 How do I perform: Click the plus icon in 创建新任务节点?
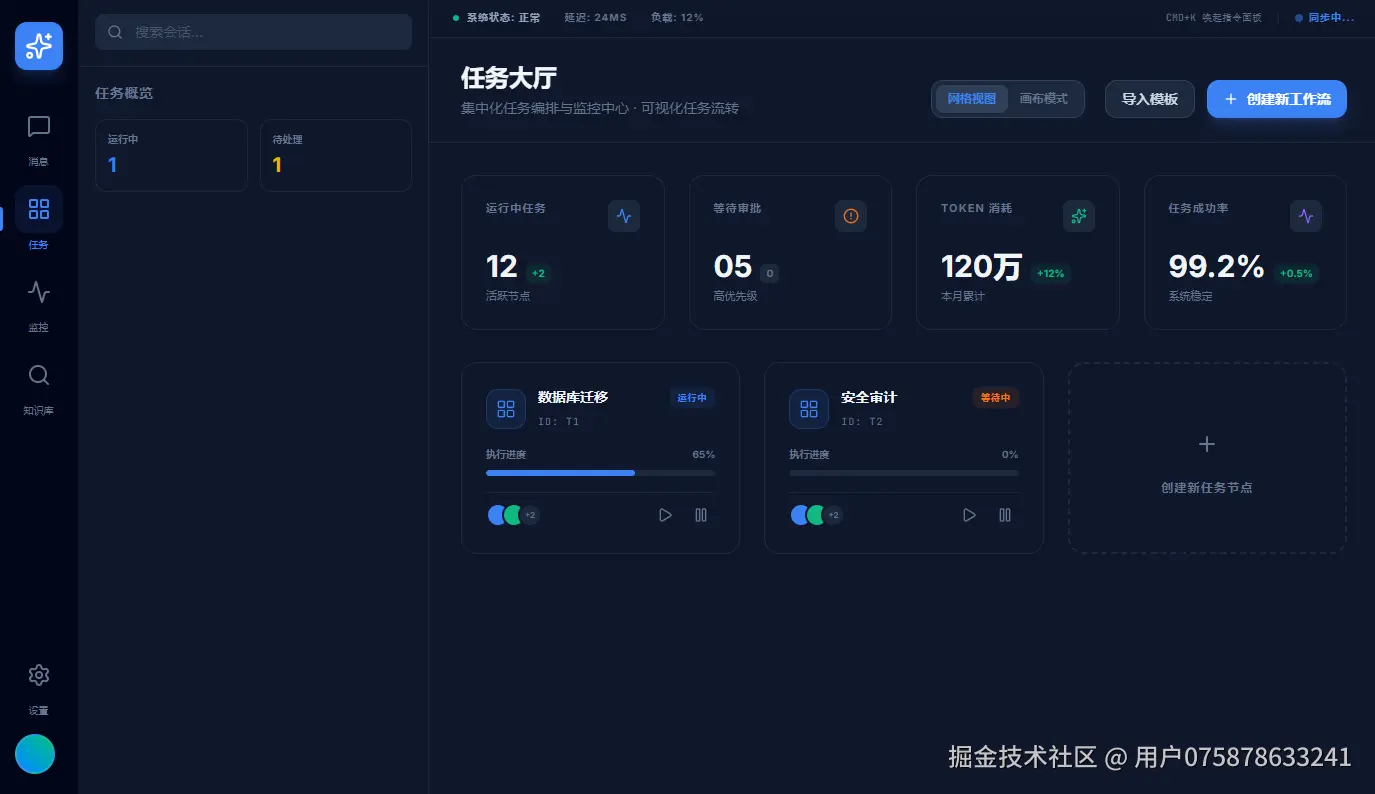pos(1207,444)
